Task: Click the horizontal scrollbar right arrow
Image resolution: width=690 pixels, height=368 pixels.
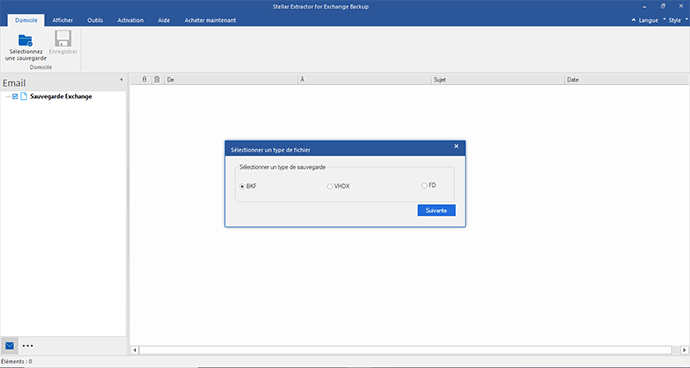Action: coord(684,350)
